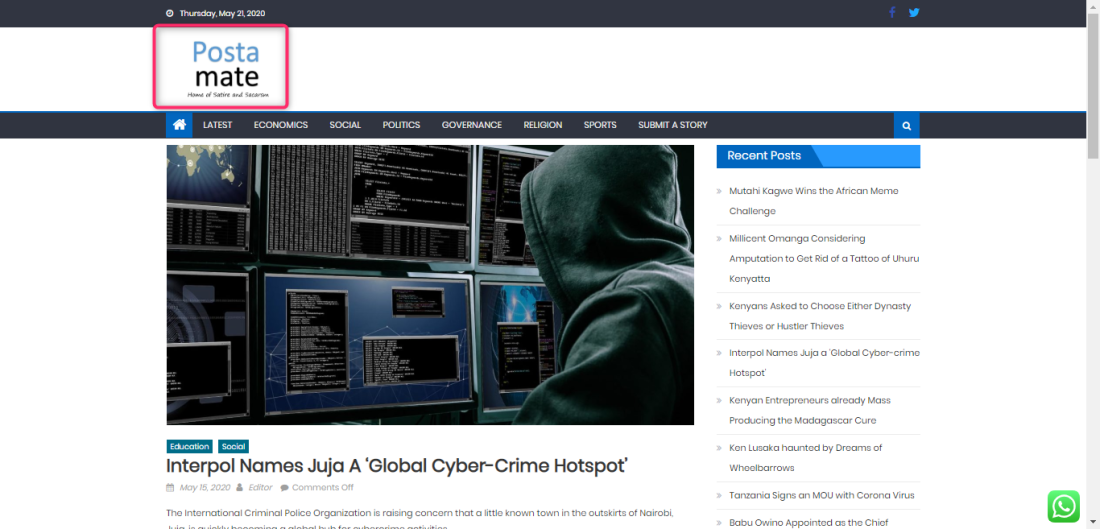Image resolution: width=1100 pixels, height=529 pixels.
Task: Open the Facebook page icon
Action: [x=892, y=13]
